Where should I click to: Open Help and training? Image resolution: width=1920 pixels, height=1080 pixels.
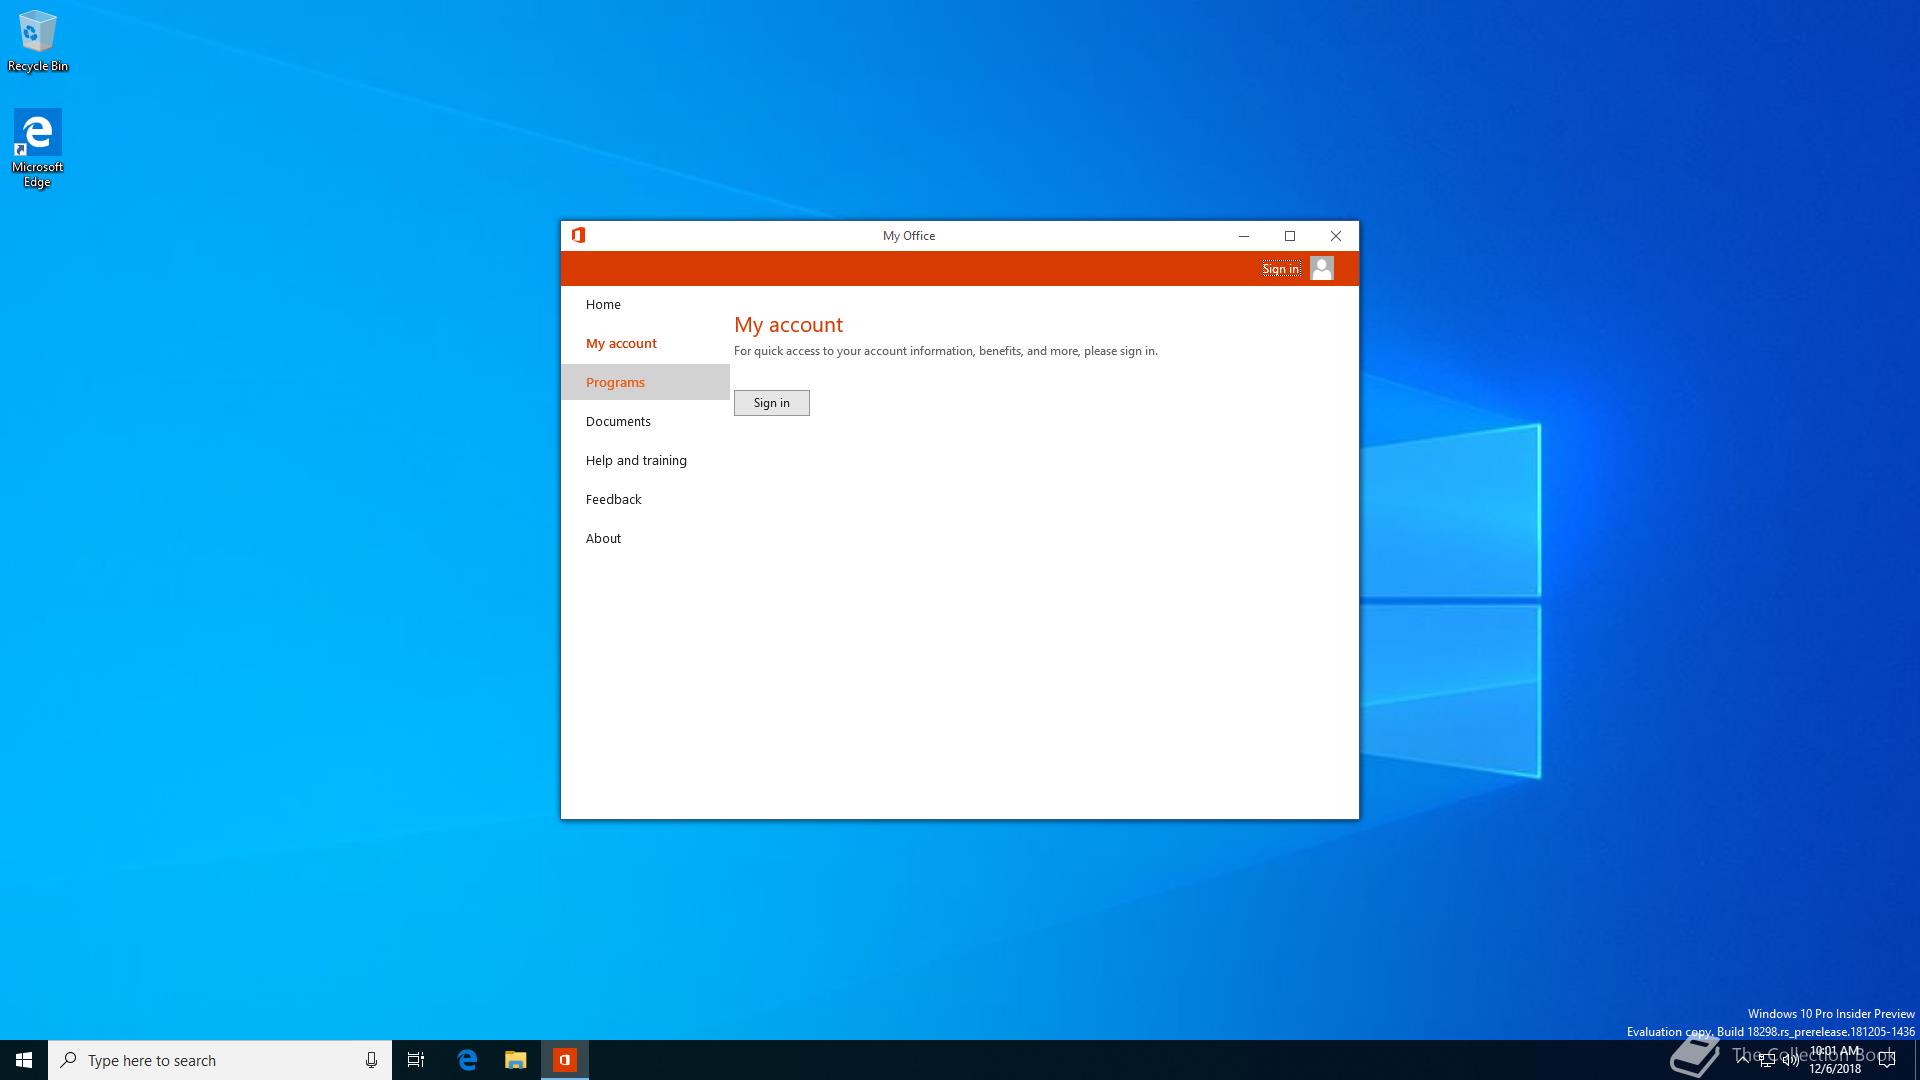(x=636, y=460)
